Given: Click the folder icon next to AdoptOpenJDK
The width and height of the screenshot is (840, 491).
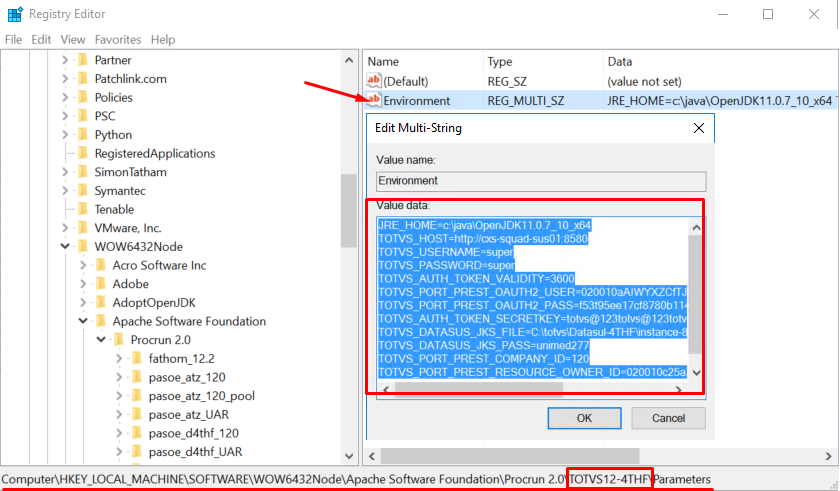Looking at the screenshot, I should click(101, 303).
